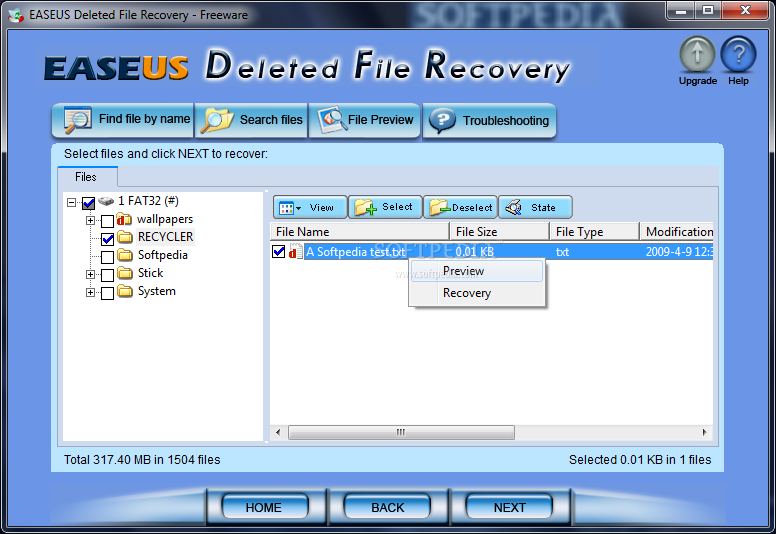
Task: Sort by File Type column header
Action: point(594,232)
